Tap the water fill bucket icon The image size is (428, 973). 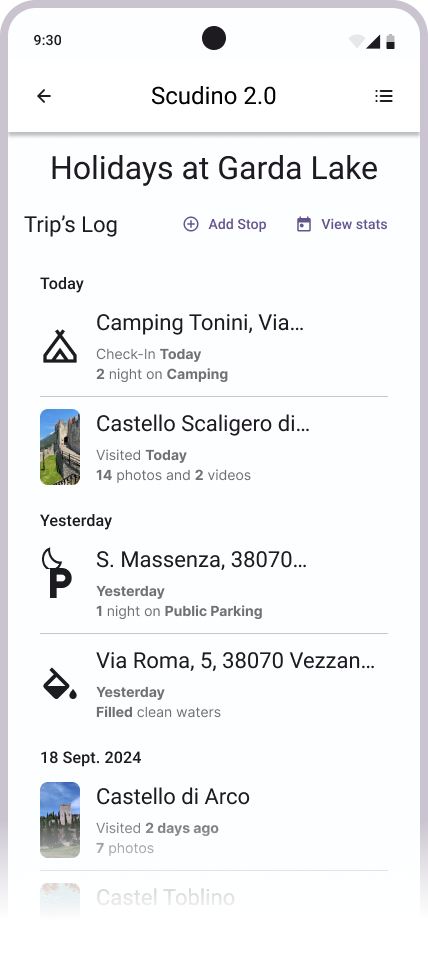pyautogui.click(x=60, y=684)
